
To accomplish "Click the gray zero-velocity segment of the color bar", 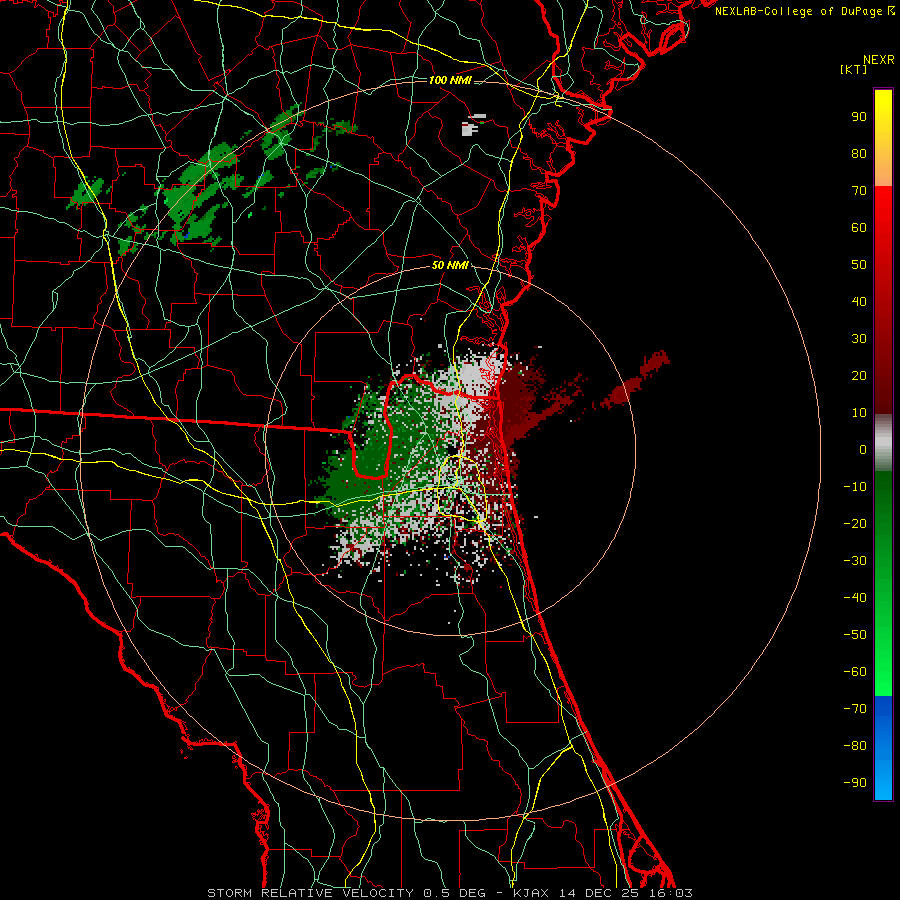I will pyautogui.click(x=883, y=443).
